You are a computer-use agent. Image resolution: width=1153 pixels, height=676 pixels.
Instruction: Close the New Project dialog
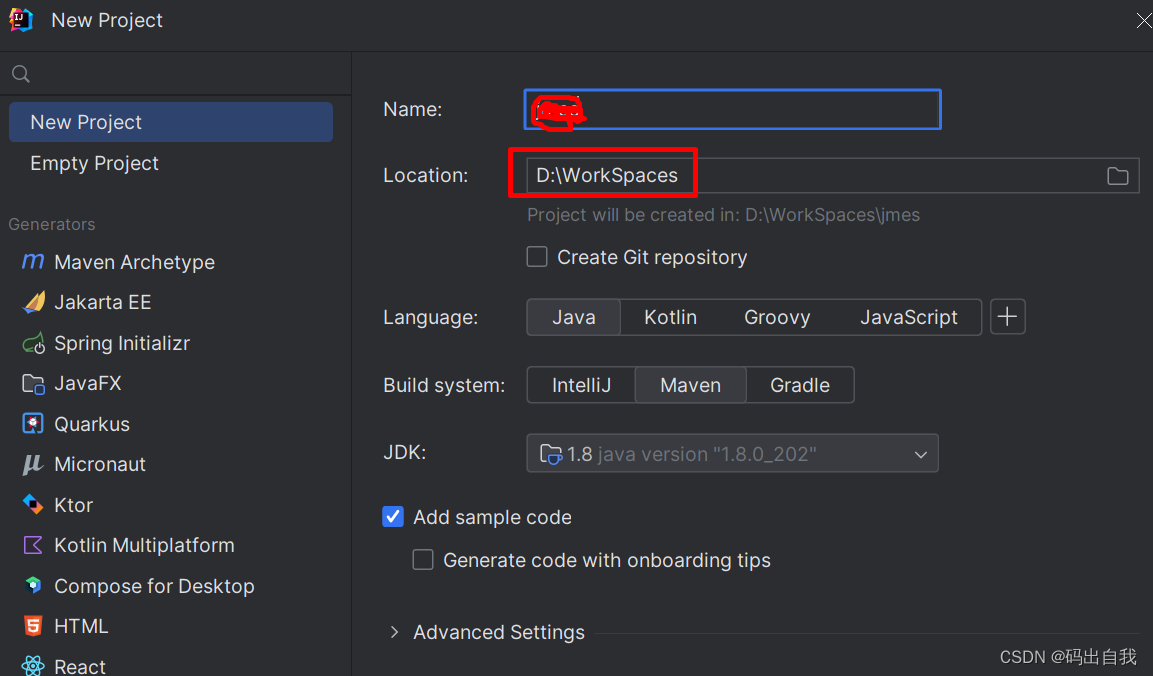(x=1143, y=21)
